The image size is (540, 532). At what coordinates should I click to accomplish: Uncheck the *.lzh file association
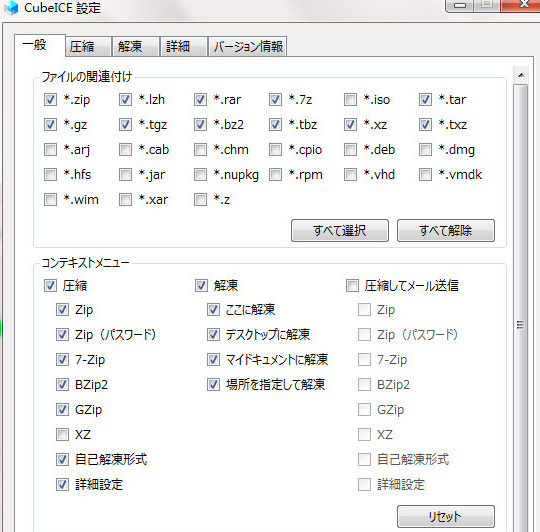pos(125,100)
